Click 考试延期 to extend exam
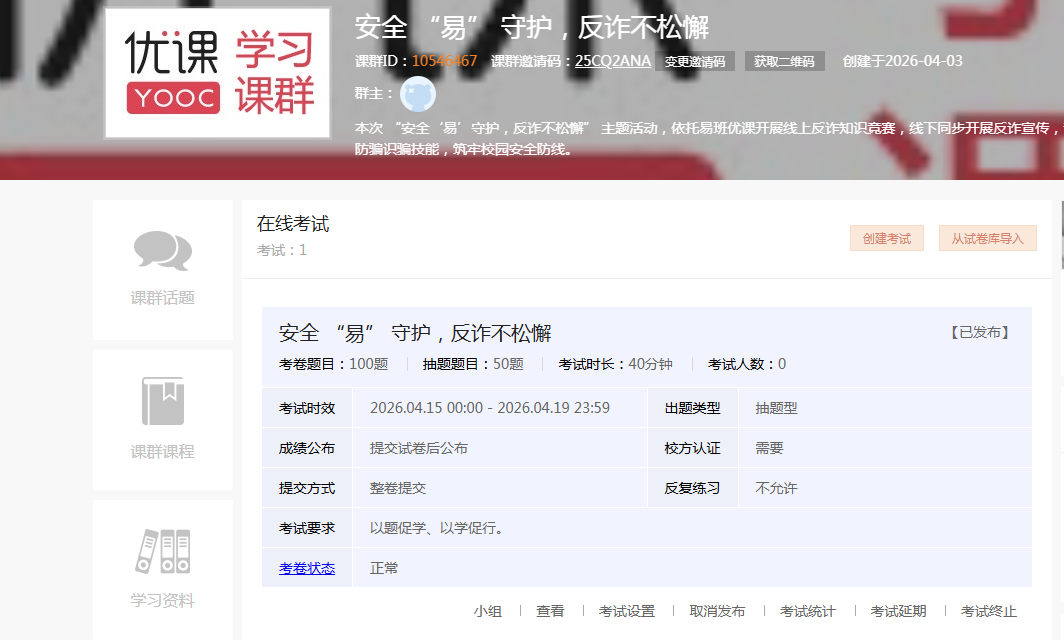The width and height of the screenshot is (1064, 640). [898, 611]
